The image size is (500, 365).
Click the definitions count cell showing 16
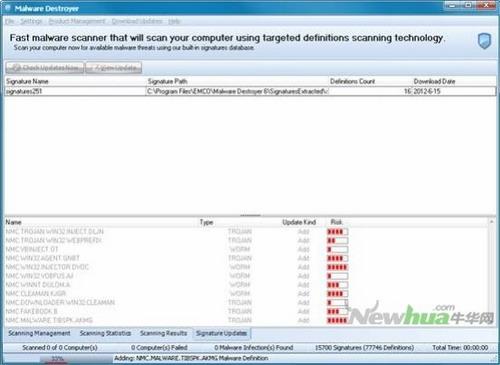[370, 91]
